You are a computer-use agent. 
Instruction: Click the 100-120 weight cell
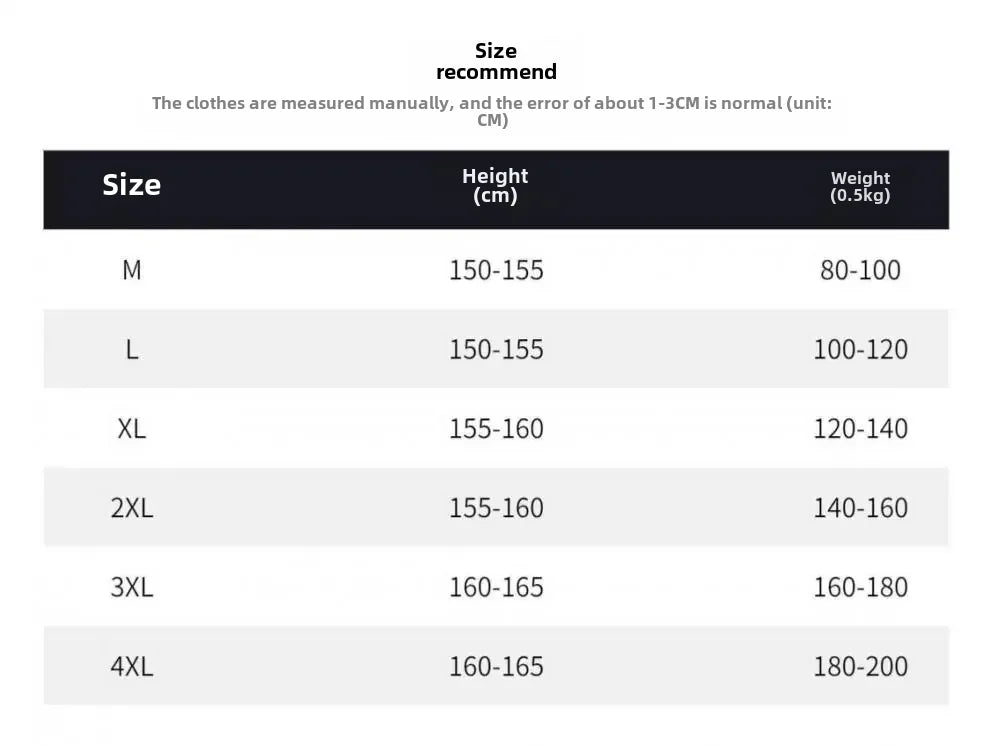pos(860,349)
